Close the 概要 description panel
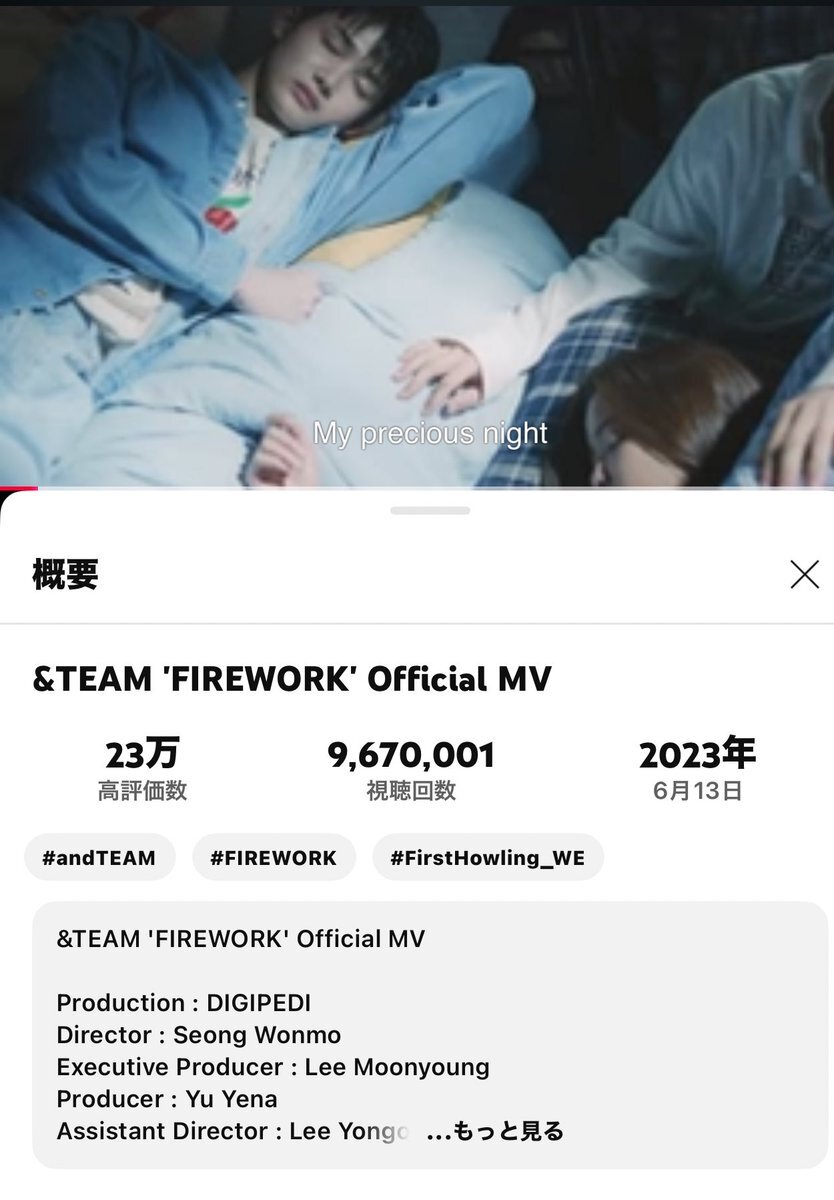 point(804,574)
